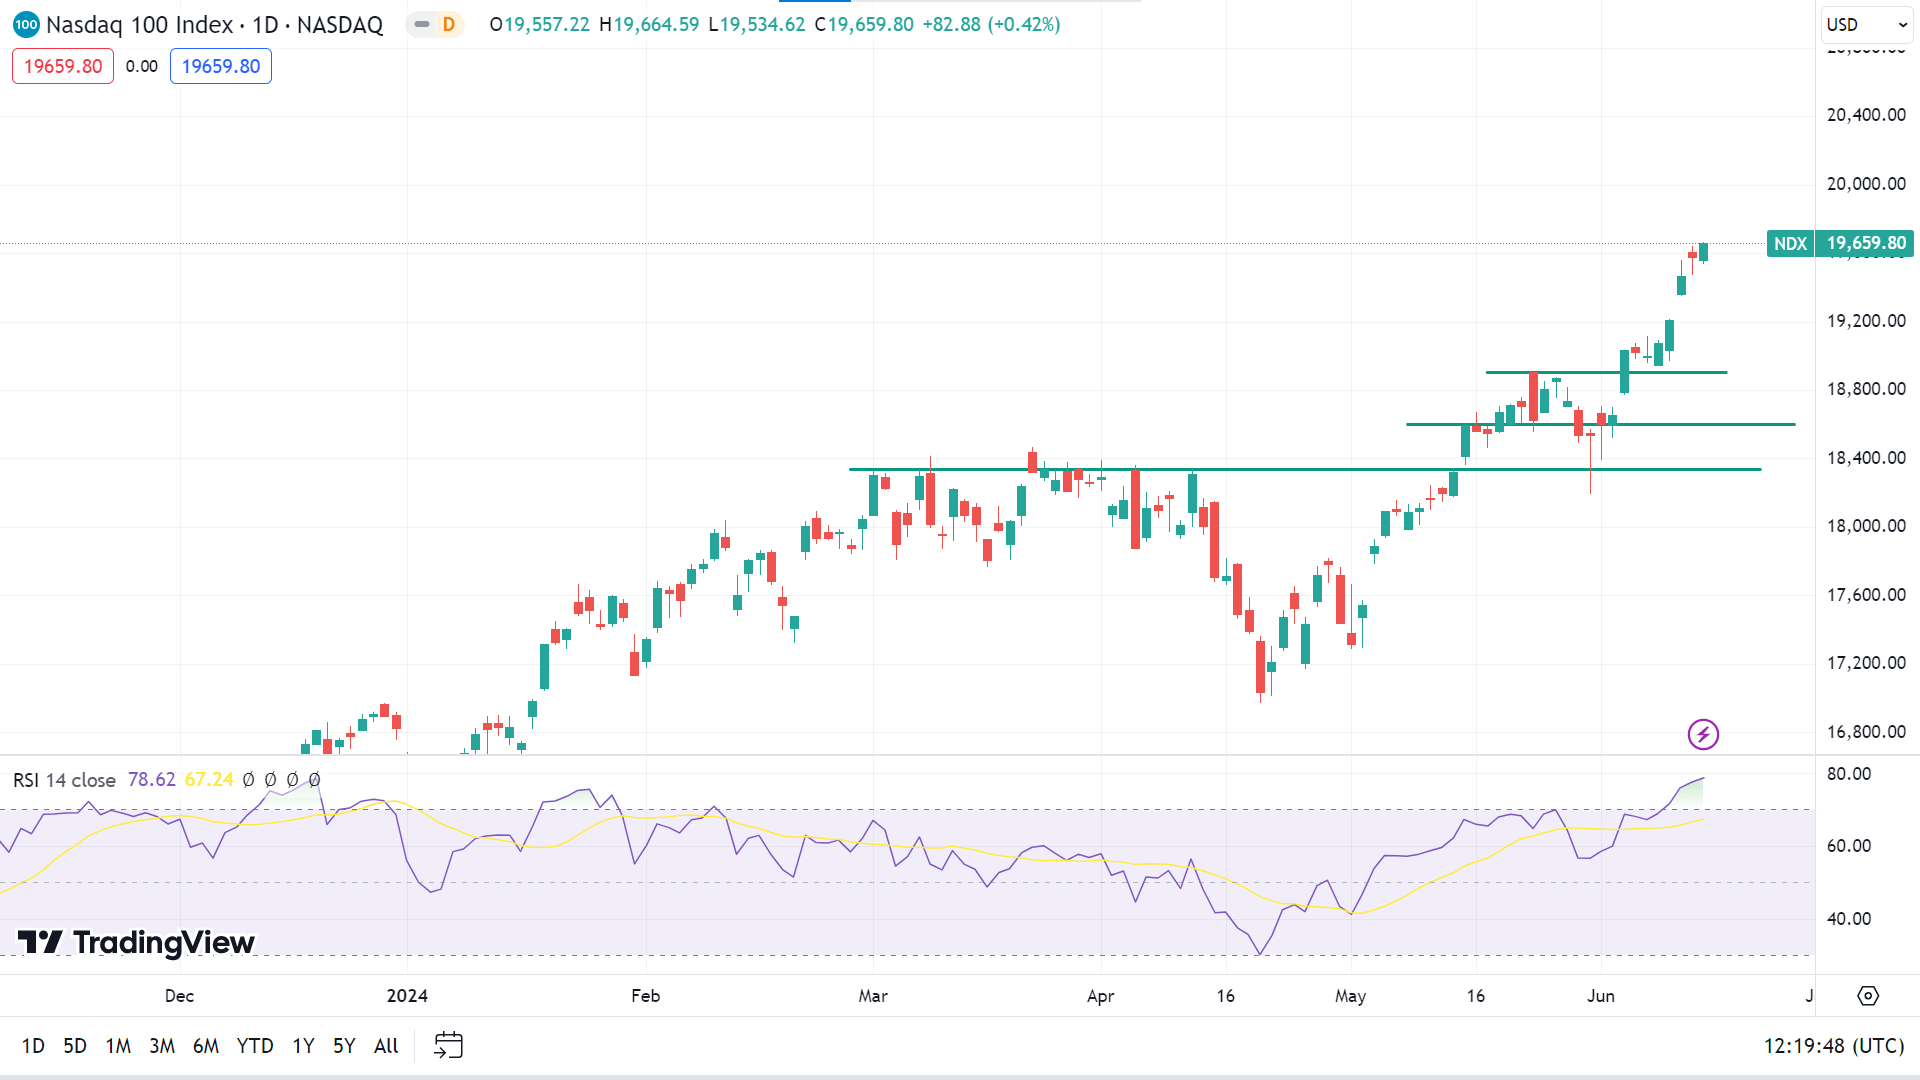Click the 12:19:48 (UTC) clock

(x=1834, y=1046)
